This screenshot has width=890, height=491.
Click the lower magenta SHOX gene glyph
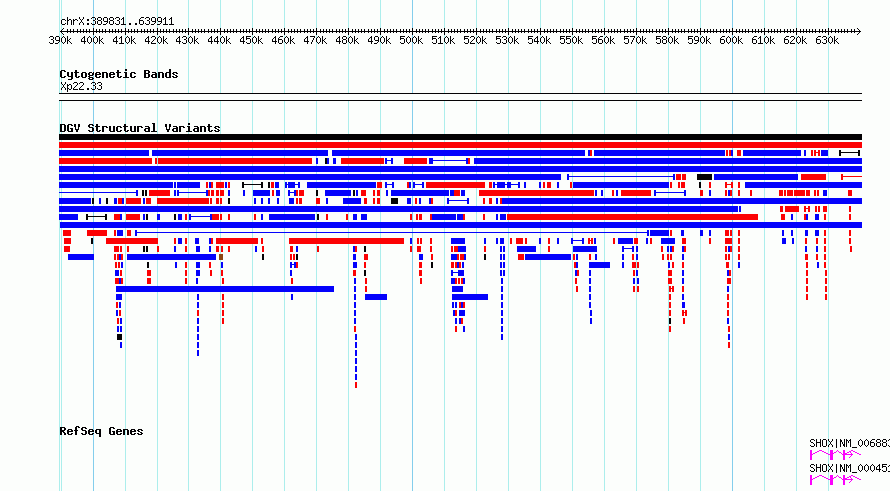coord(834,480)
